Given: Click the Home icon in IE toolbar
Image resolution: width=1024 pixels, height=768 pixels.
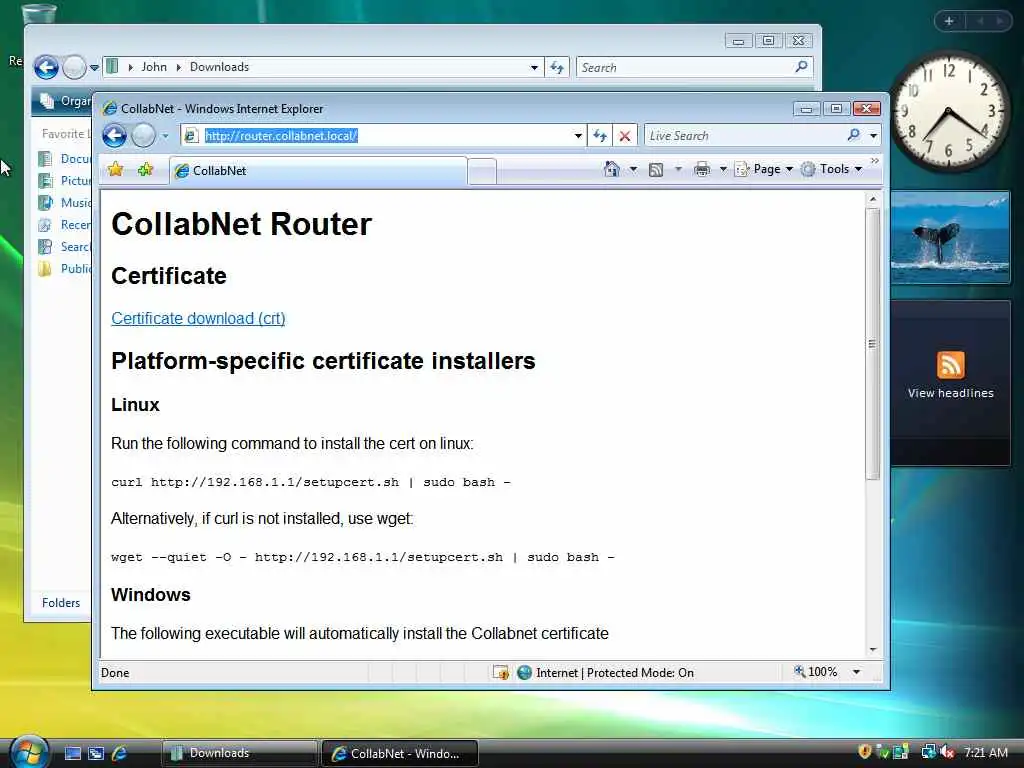Looking at the screenshot, I should (x=611, y=169).
